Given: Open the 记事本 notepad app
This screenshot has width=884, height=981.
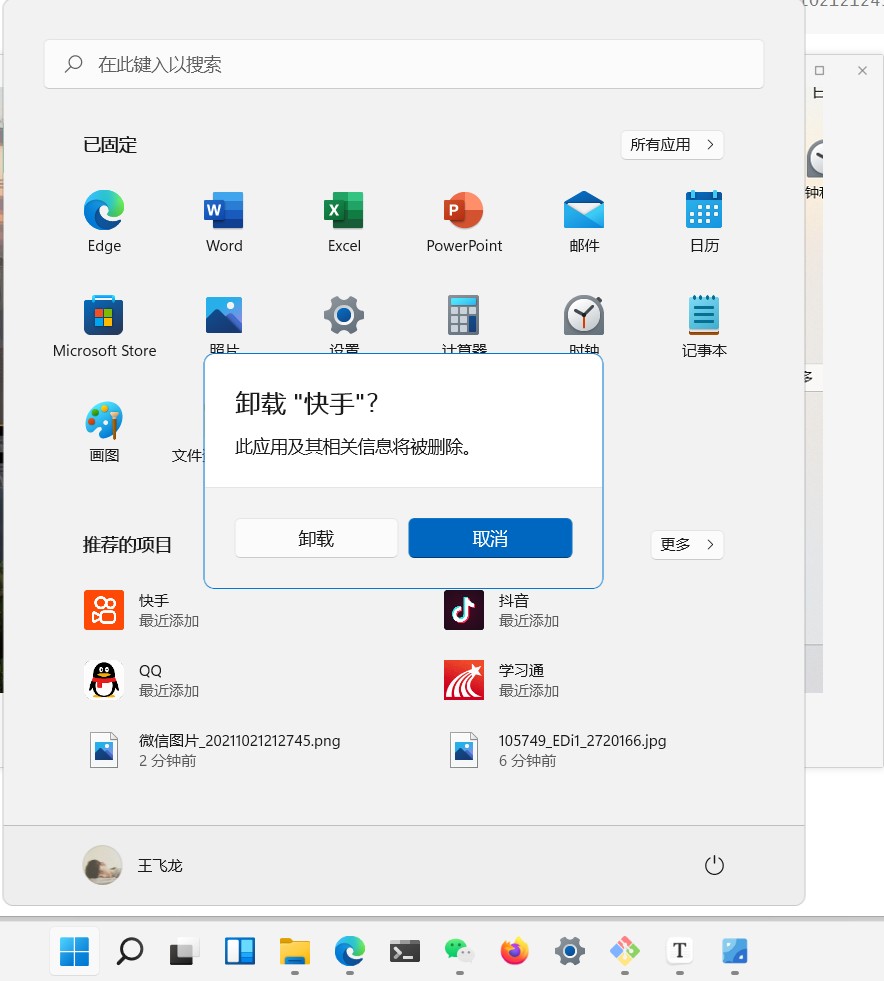Looking at the screenshot, I should (x=704, y=325).
